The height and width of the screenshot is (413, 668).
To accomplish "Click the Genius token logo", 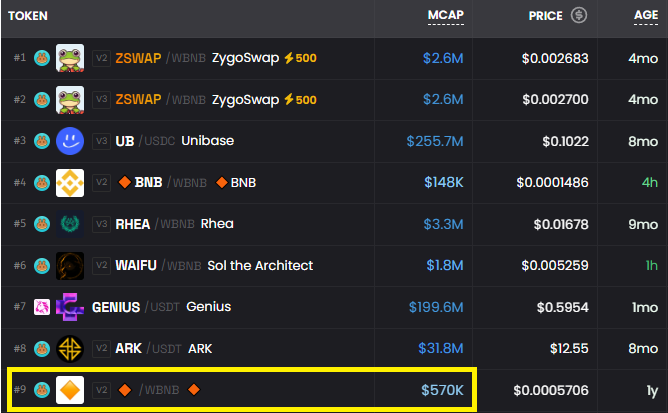I will [x=70, y=307].
